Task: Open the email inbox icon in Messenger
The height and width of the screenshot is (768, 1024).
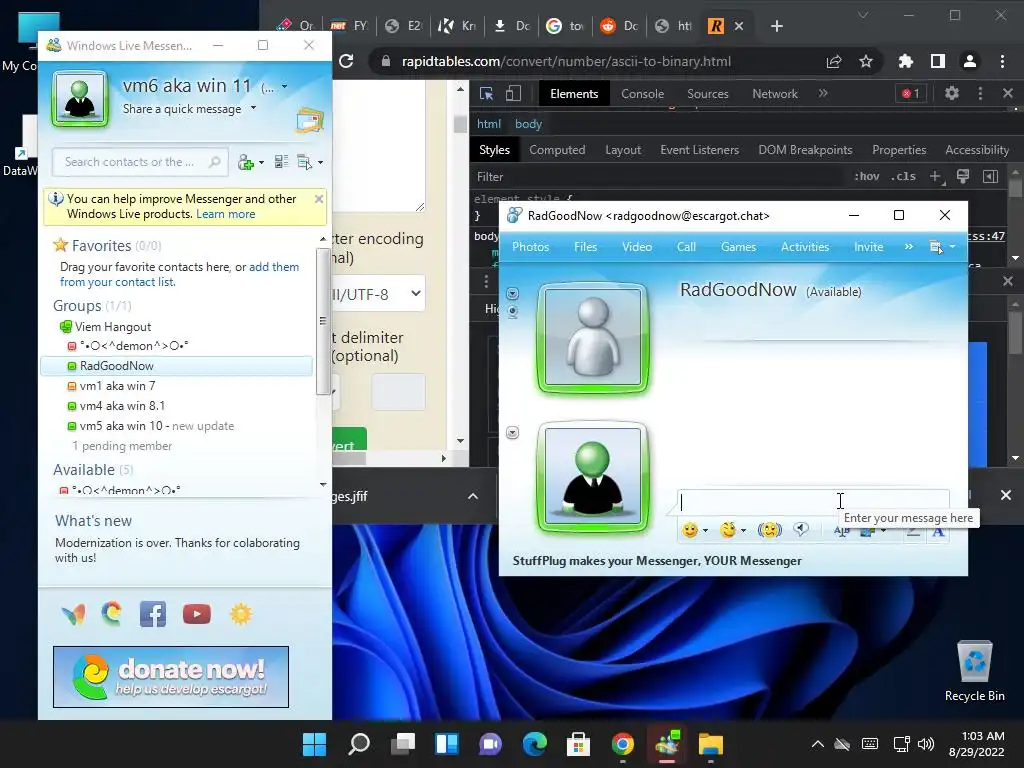Action: point(310,120)
